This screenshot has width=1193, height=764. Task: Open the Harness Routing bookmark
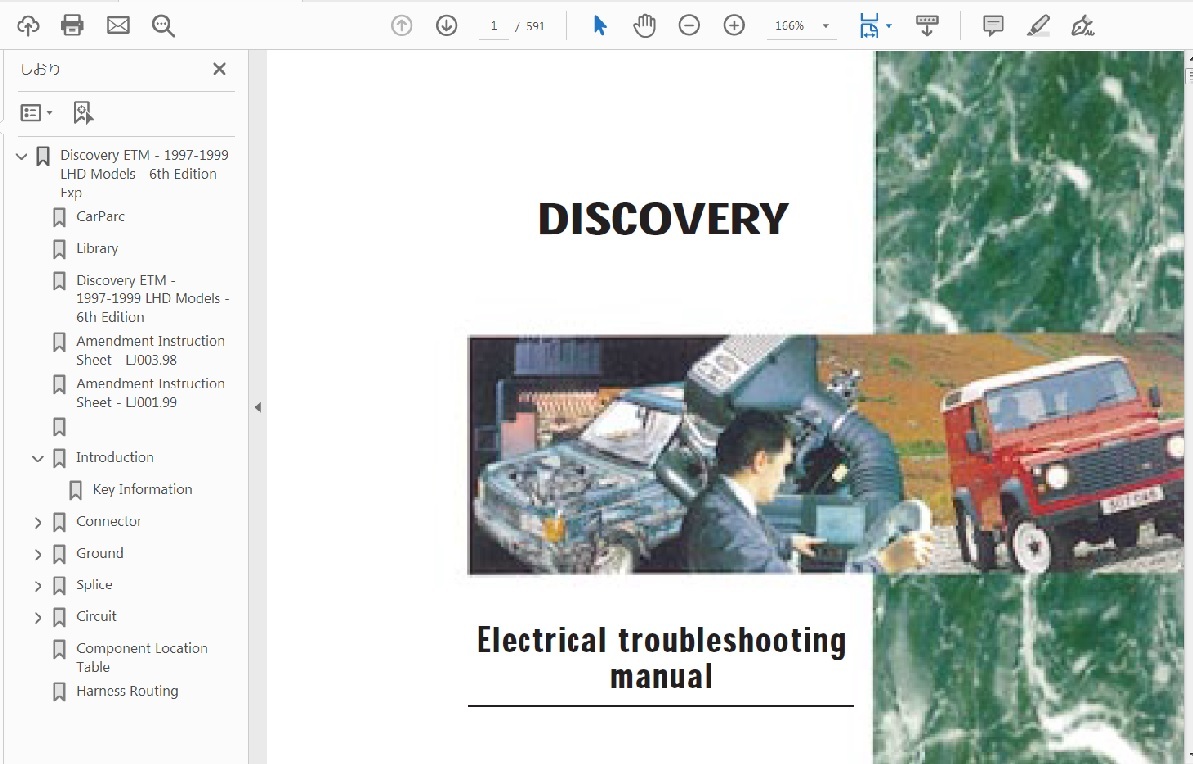[127, 691]
